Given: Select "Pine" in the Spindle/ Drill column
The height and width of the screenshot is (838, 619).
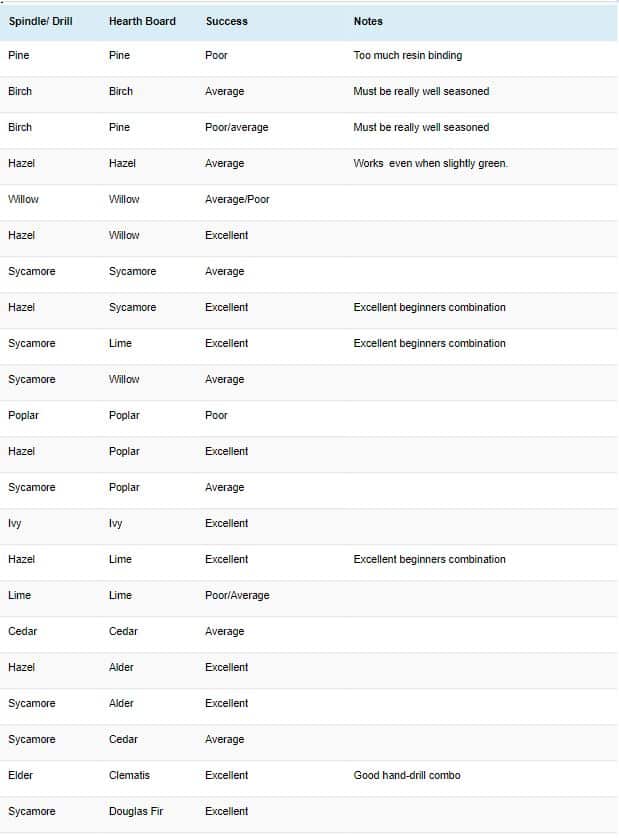Looking at the screenshot, I should point(18,55).
